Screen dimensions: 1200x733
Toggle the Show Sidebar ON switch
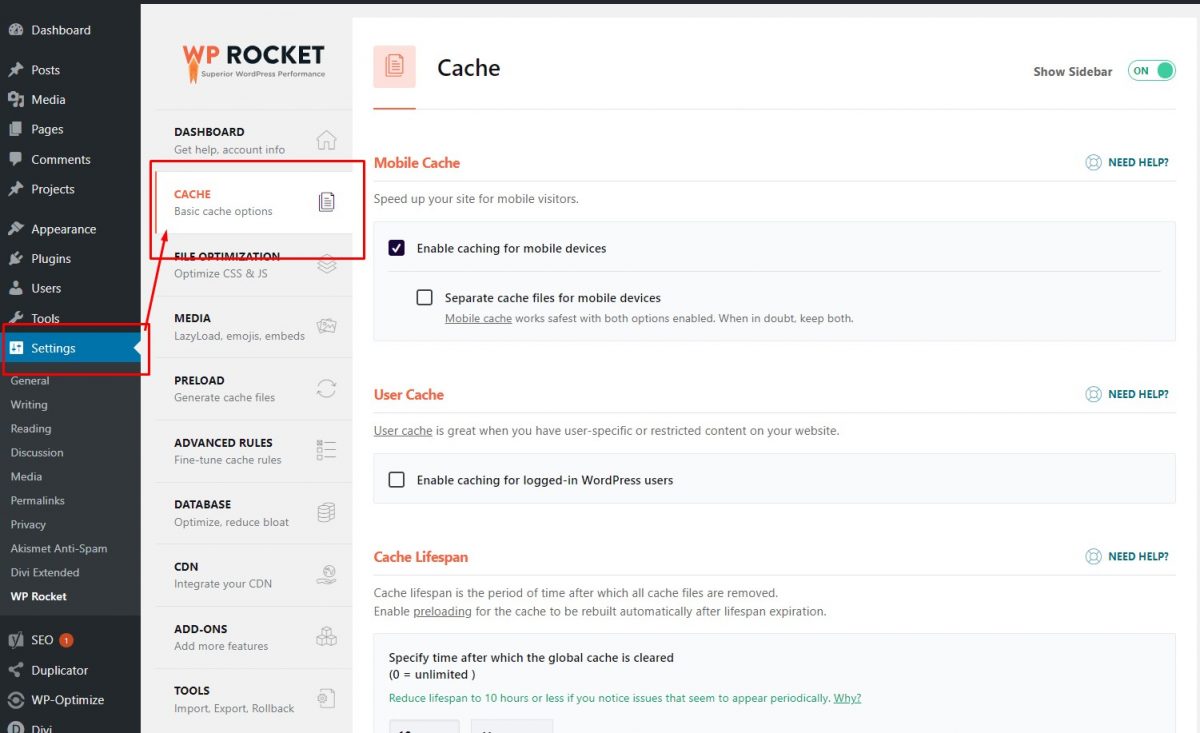(x=1151, y=71)
